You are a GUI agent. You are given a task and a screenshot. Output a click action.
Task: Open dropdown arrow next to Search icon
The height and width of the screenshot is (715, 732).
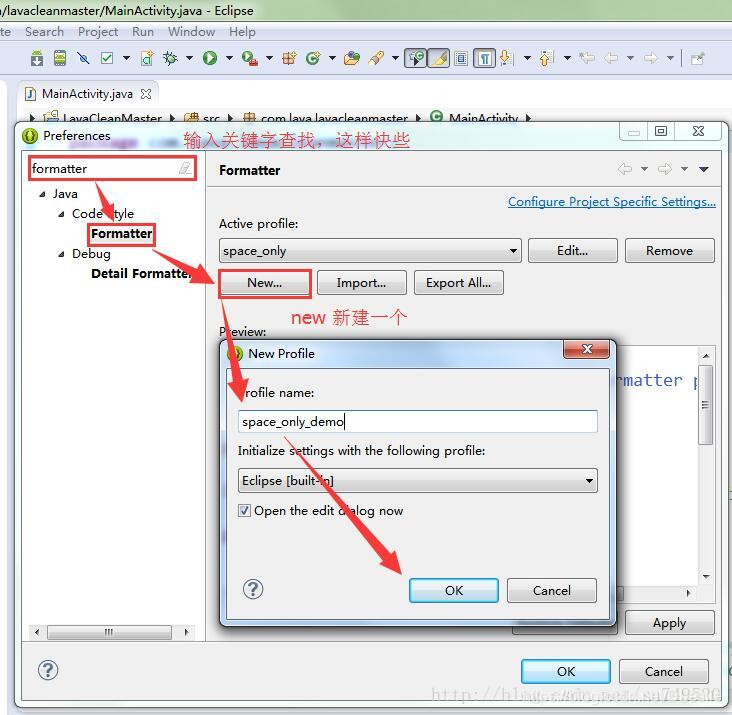point(395,58)
